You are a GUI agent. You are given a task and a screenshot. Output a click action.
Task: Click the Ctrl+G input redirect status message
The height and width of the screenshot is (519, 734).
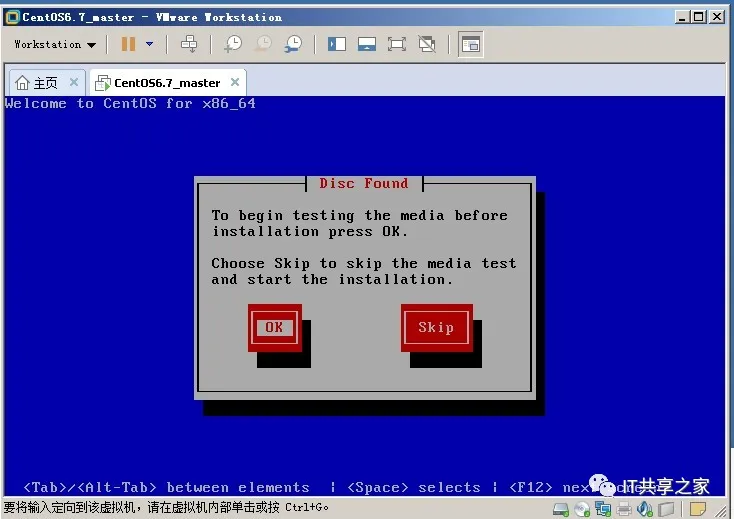point(166,507)
